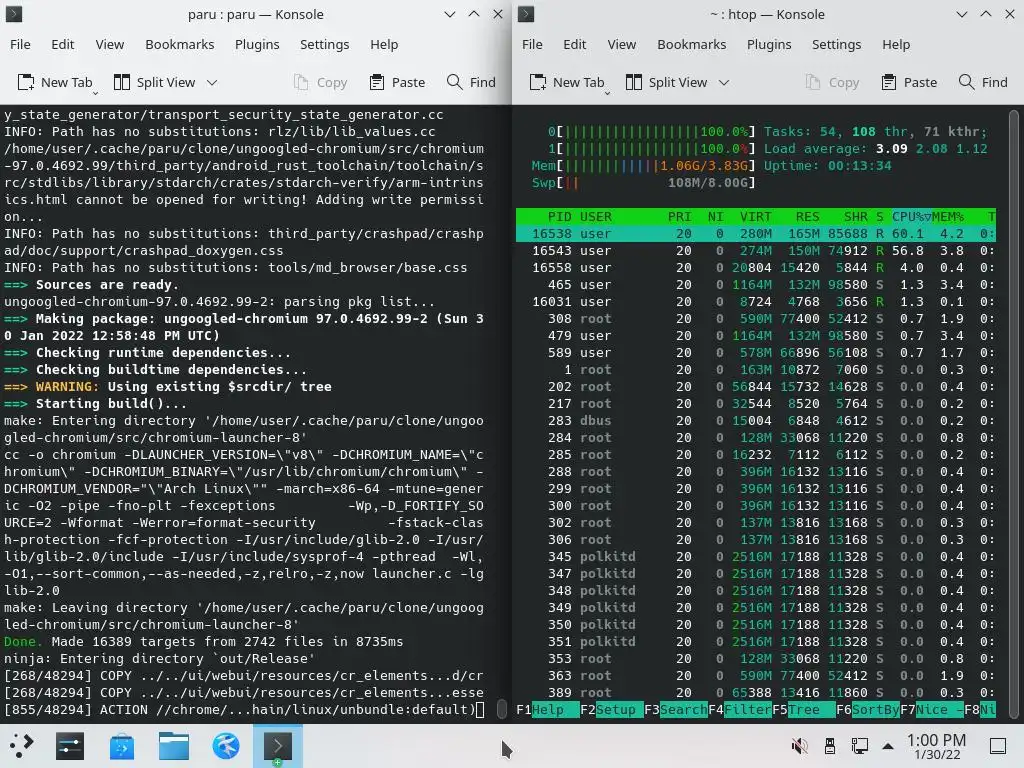This screenshot has height=768, width=1024.
Task: Click F1 Help in htop footer
Action: (x=548, y=710)
